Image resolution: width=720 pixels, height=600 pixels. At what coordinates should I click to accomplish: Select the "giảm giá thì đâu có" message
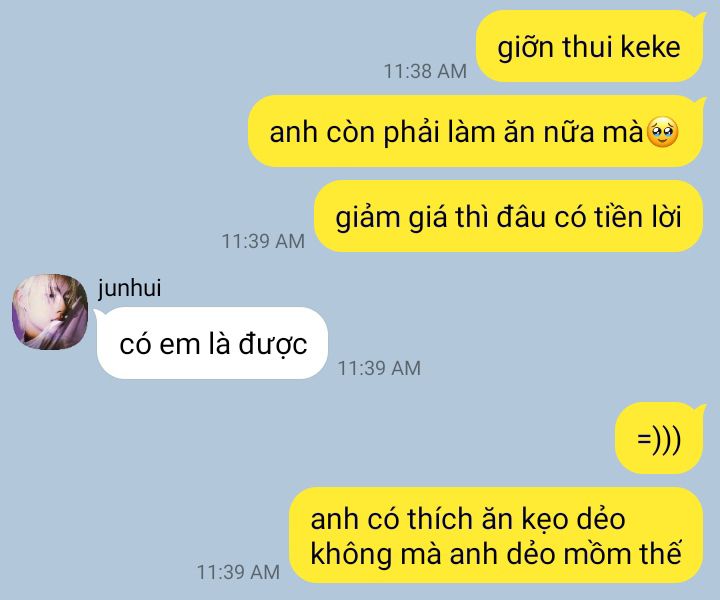[509, 216]
